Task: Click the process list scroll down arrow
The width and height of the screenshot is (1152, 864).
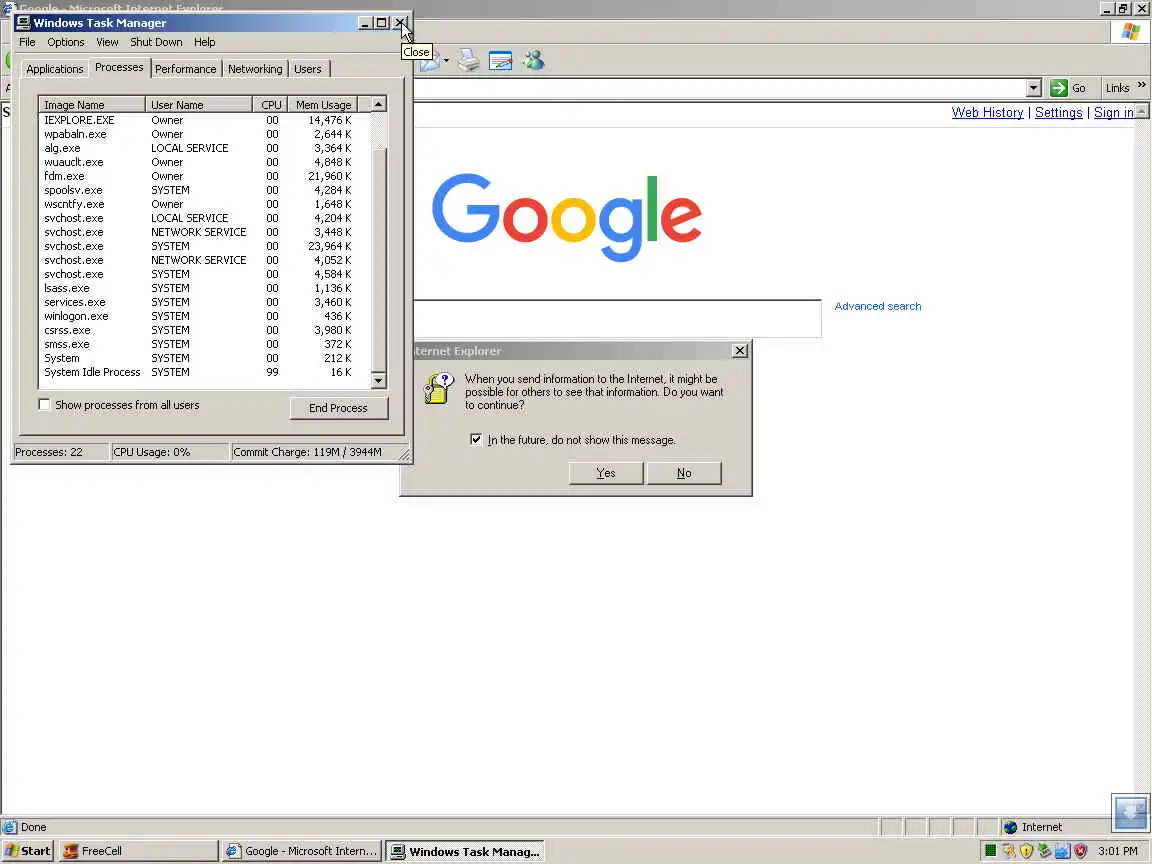Action: [x=378, y=380]
